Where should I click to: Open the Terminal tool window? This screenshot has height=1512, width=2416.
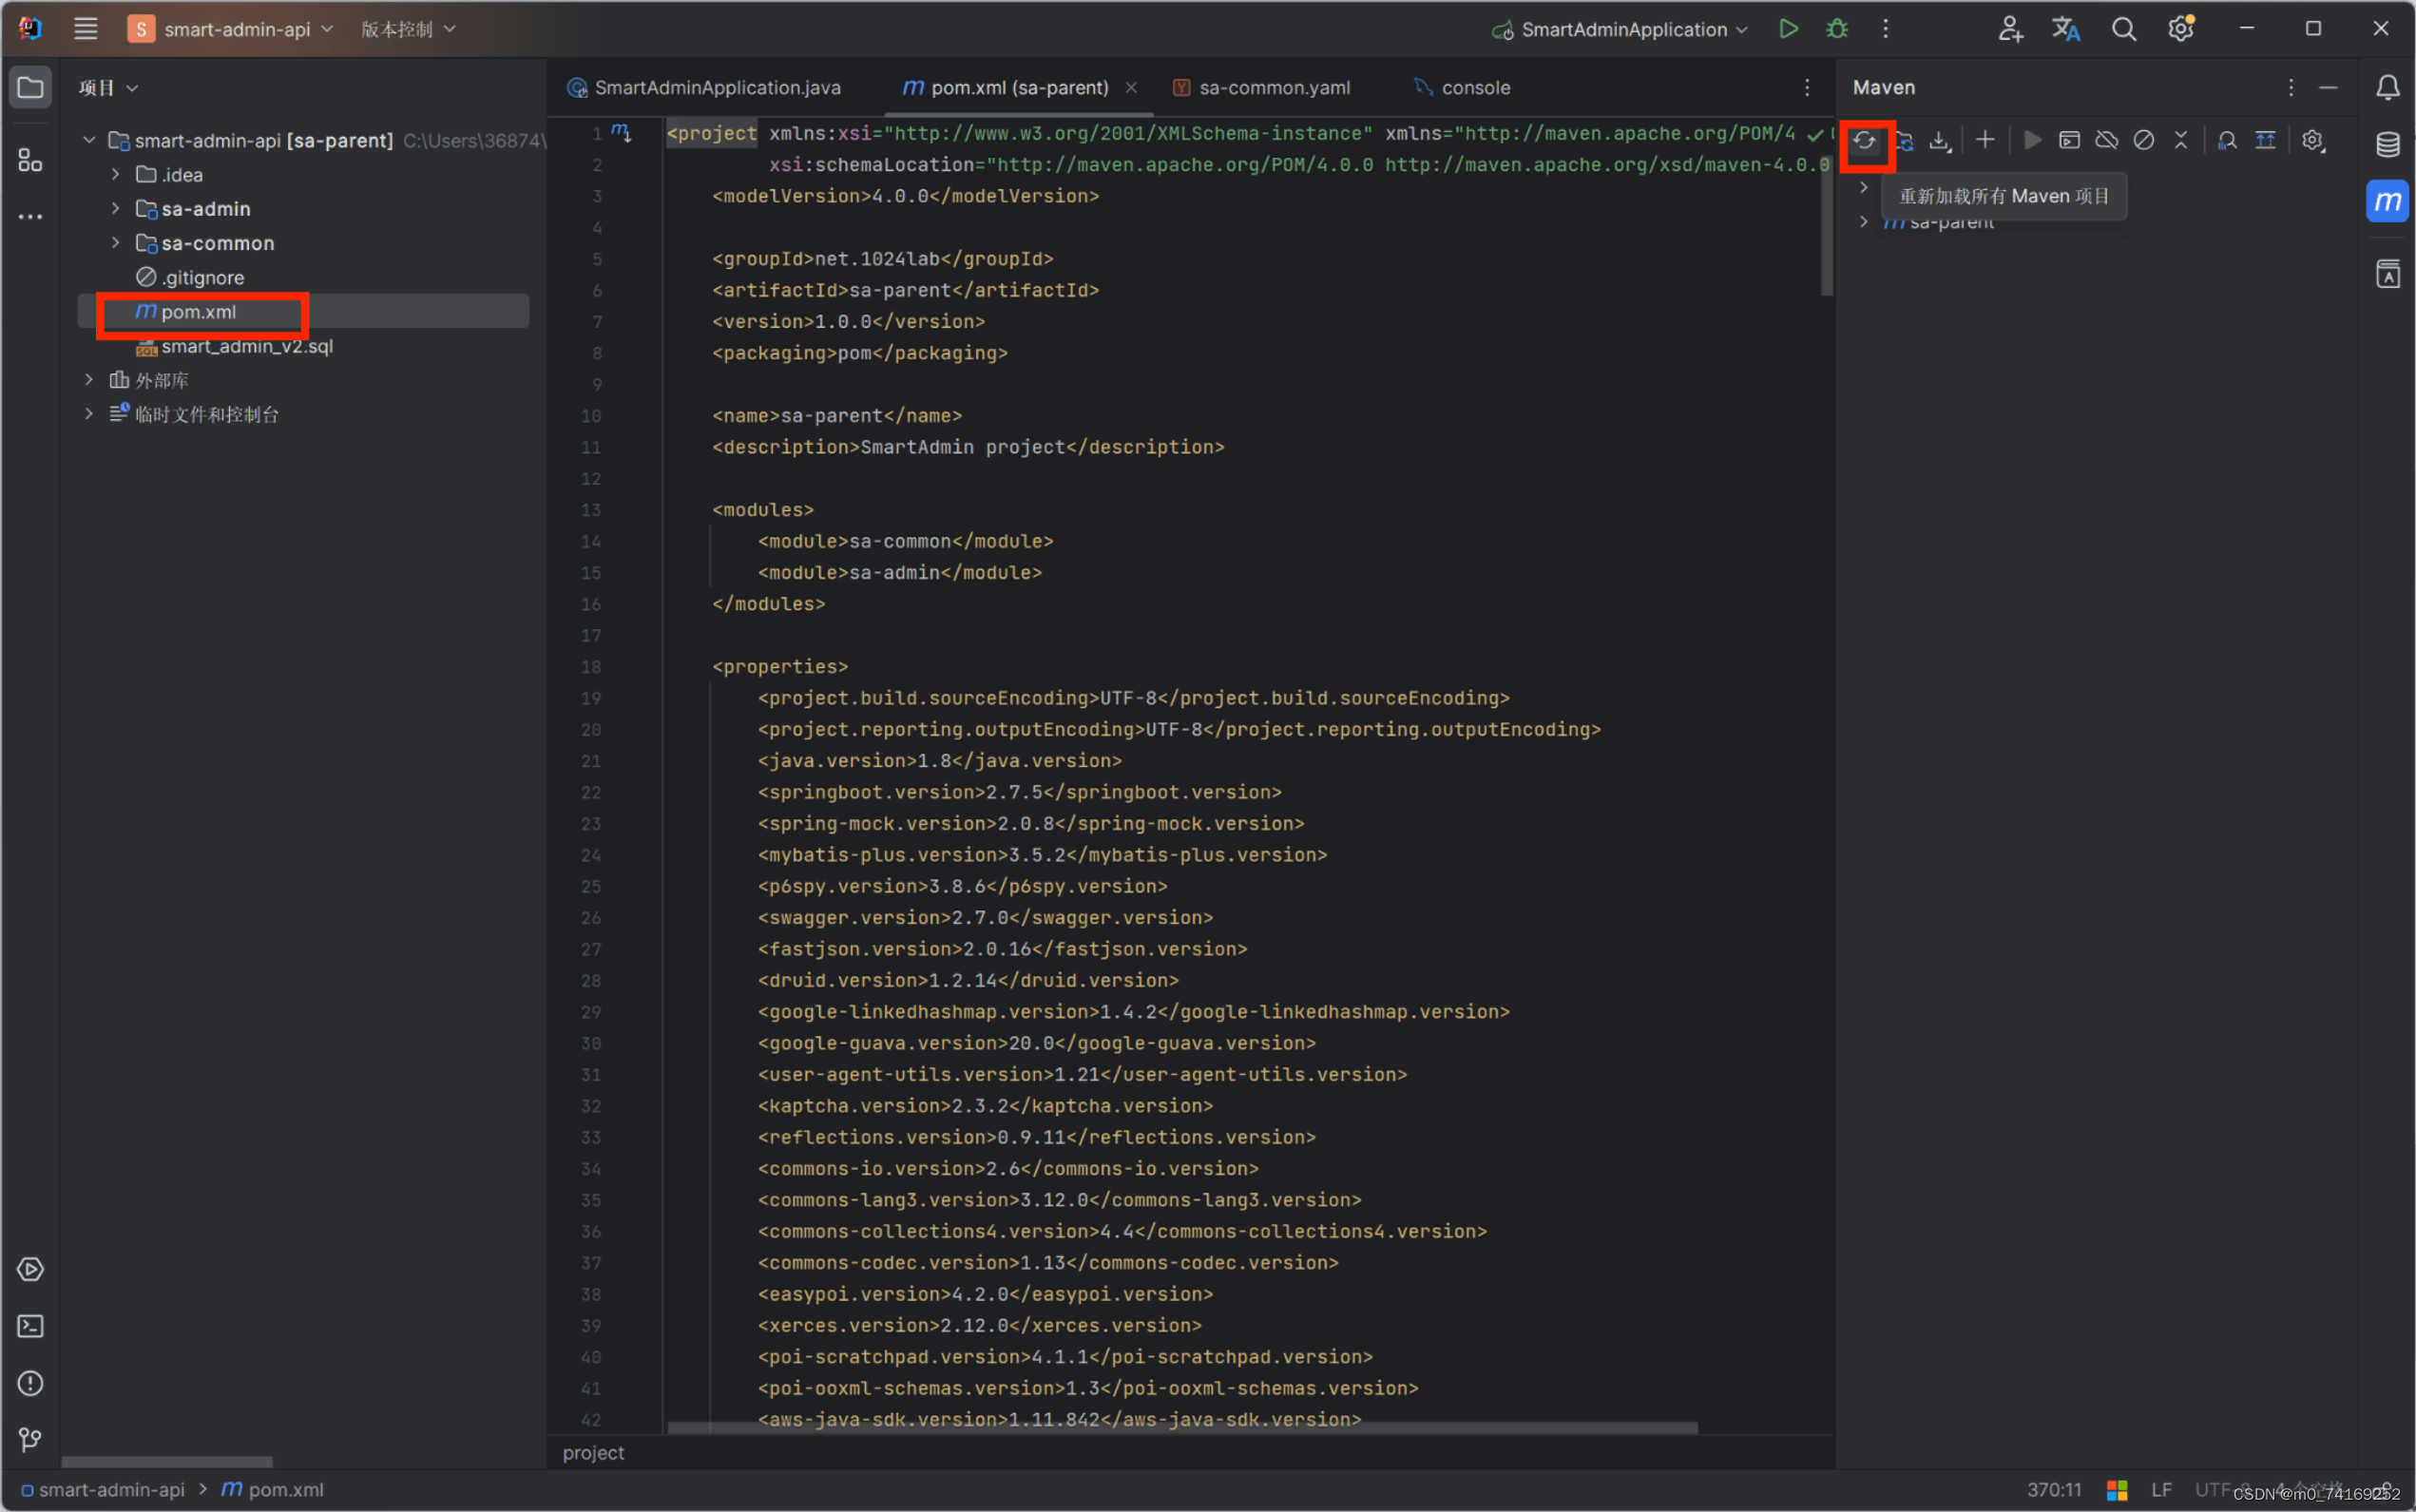[30, 1326]
